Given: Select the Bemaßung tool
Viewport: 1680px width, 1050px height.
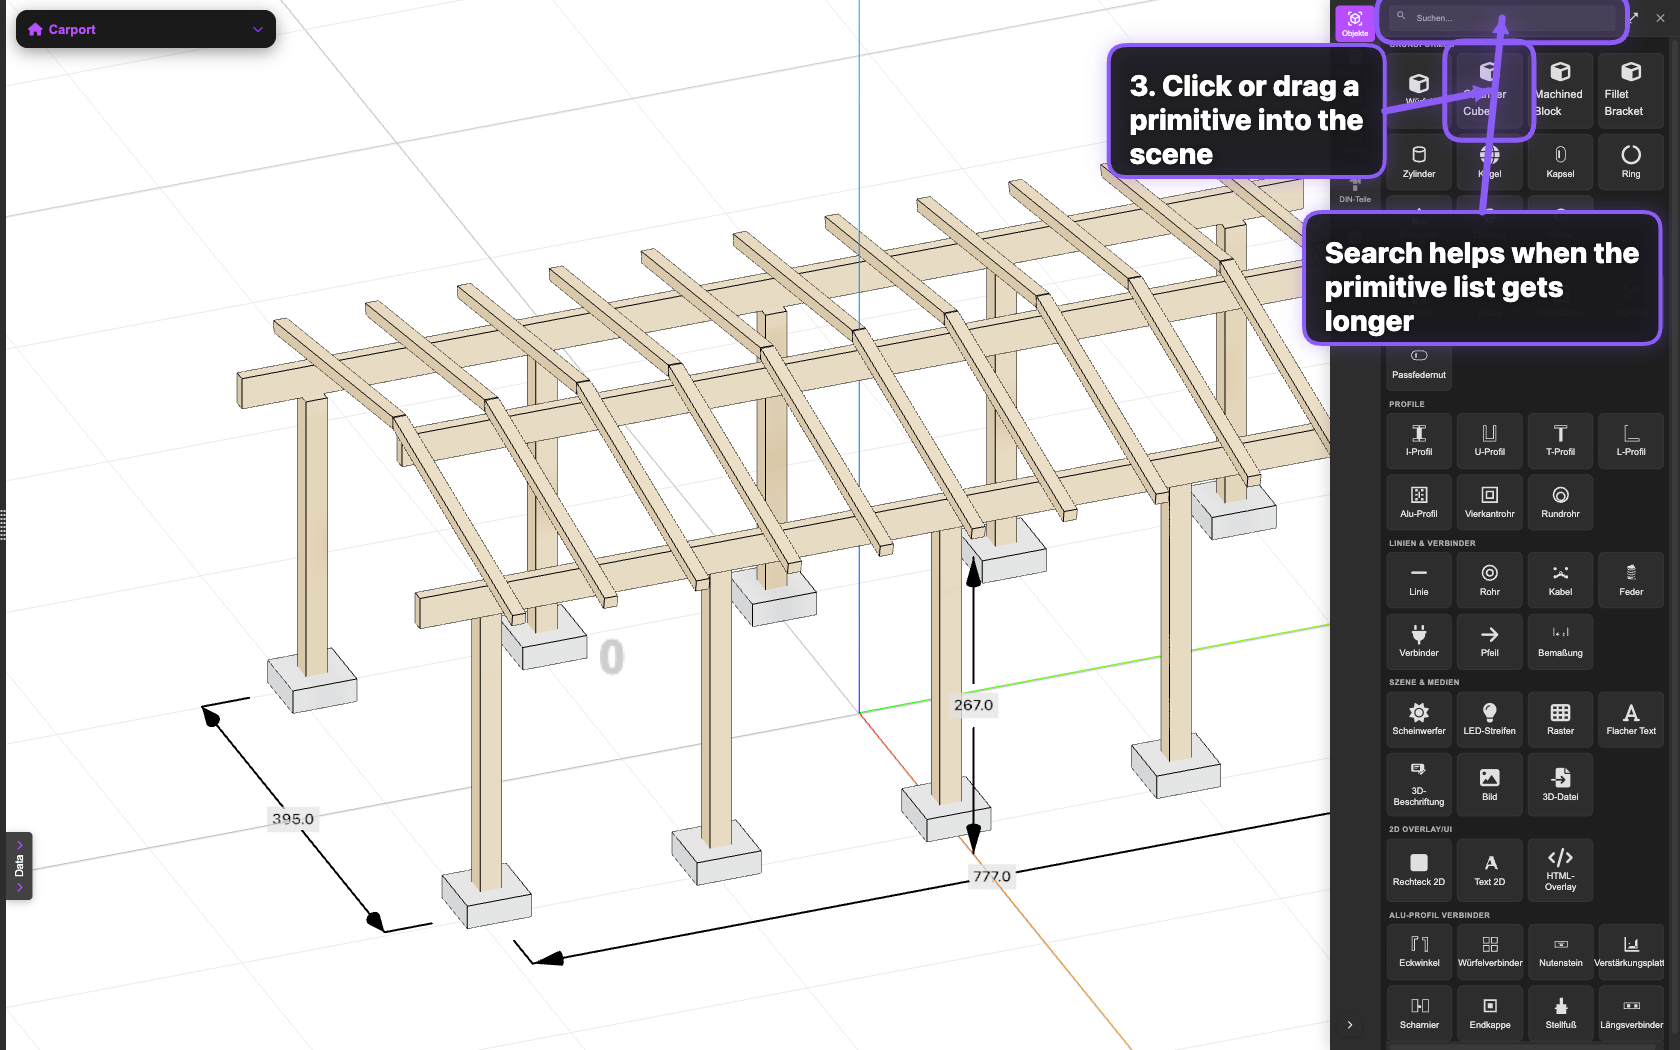Looking at the screenshot, I should 1560,641.
